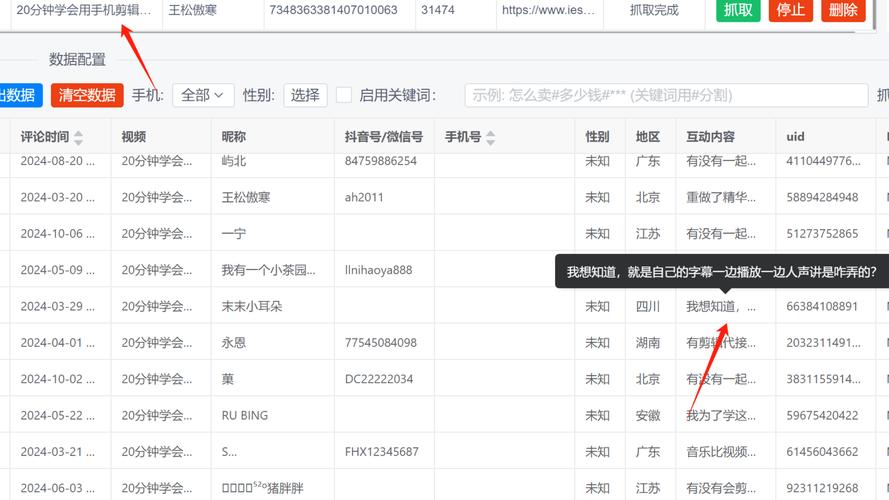
Task: Click the 地区 column header
Action: click(x=647, y=137)
